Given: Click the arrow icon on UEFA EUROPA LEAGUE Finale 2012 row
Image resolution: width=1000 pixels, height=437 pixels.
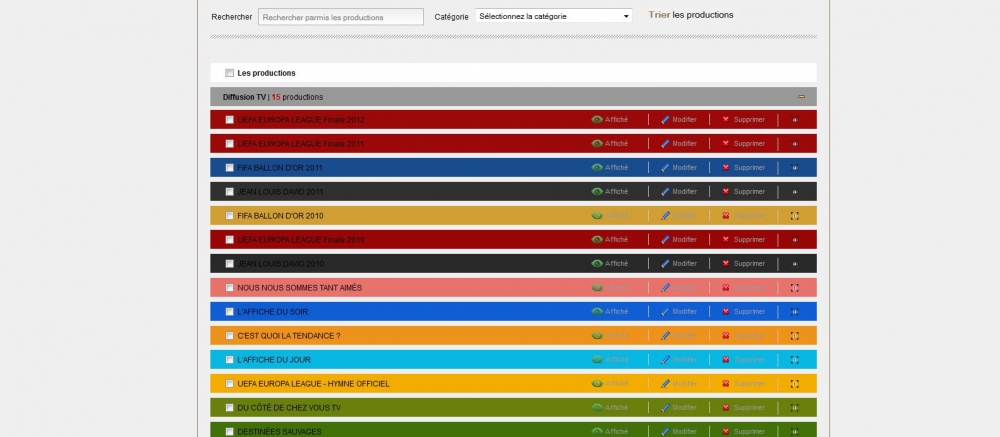Looking at the screenshot, I should [x=795, y=120].
